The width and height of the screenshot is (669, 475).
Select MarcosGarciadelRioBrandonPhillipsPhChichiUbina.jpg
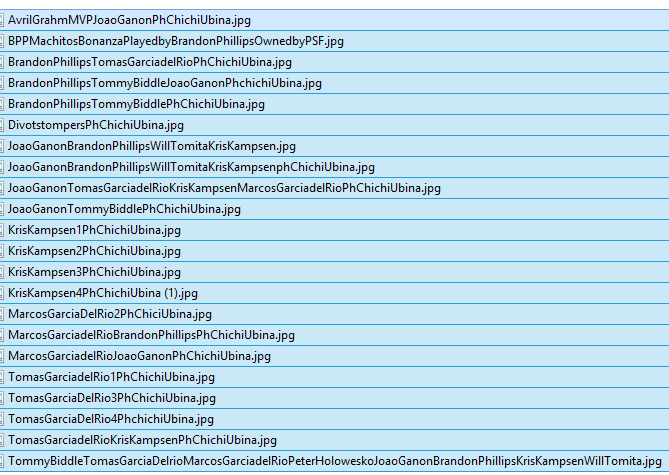pos(151,335)
